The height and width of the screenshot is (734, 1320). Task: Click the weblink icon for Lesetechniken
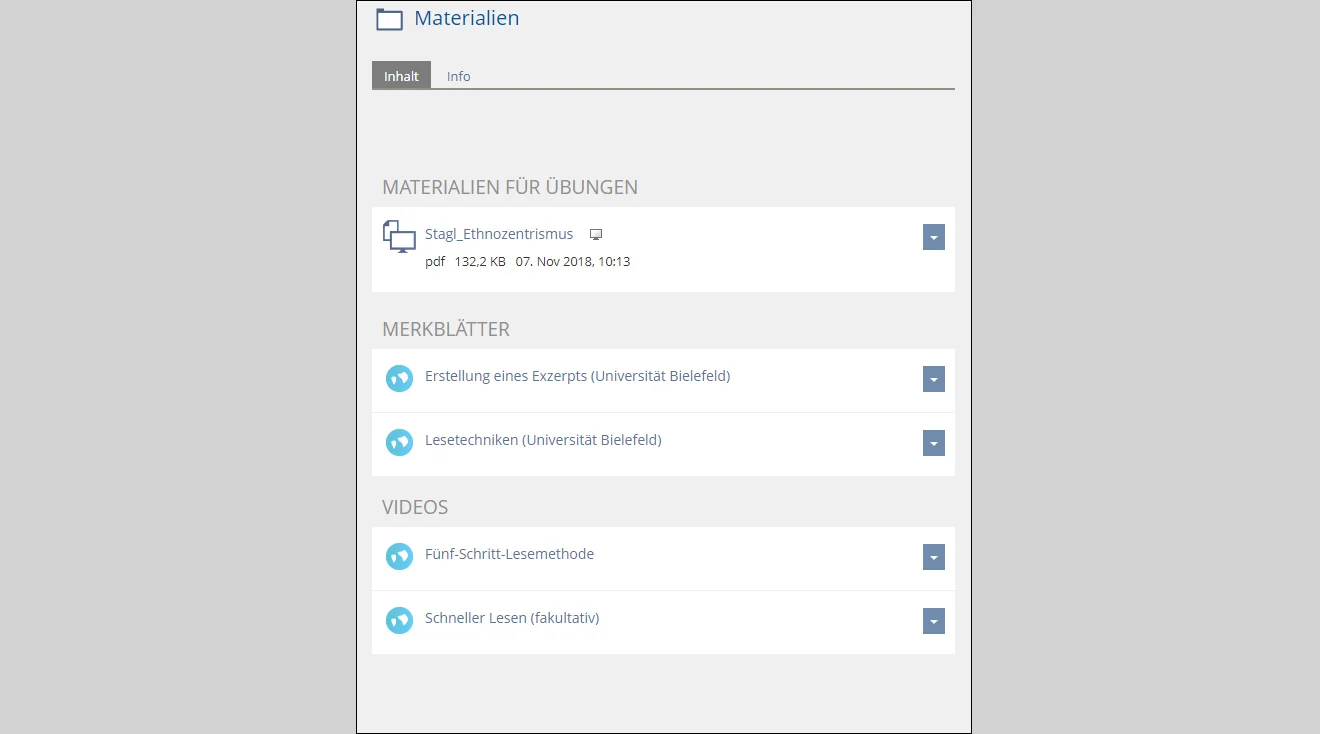click(x=399, y=442)
